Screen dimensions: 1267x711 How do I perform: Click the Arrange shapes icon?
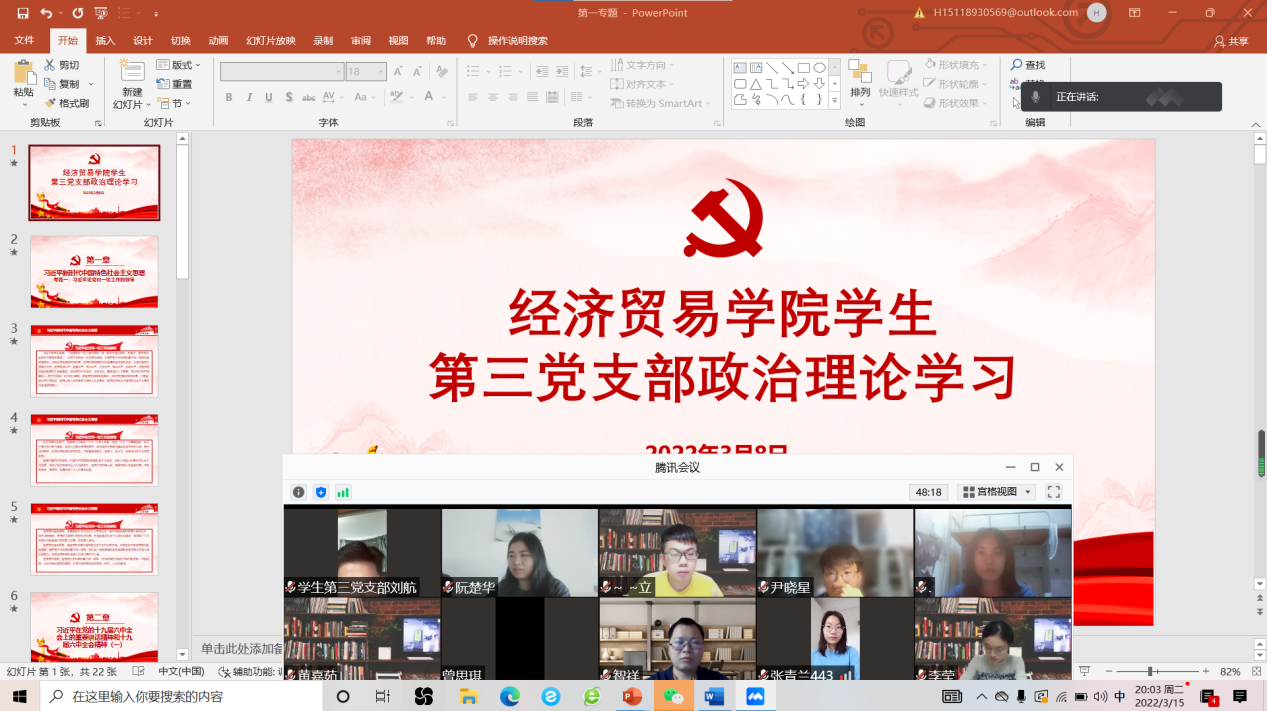(x=859, y=73)
